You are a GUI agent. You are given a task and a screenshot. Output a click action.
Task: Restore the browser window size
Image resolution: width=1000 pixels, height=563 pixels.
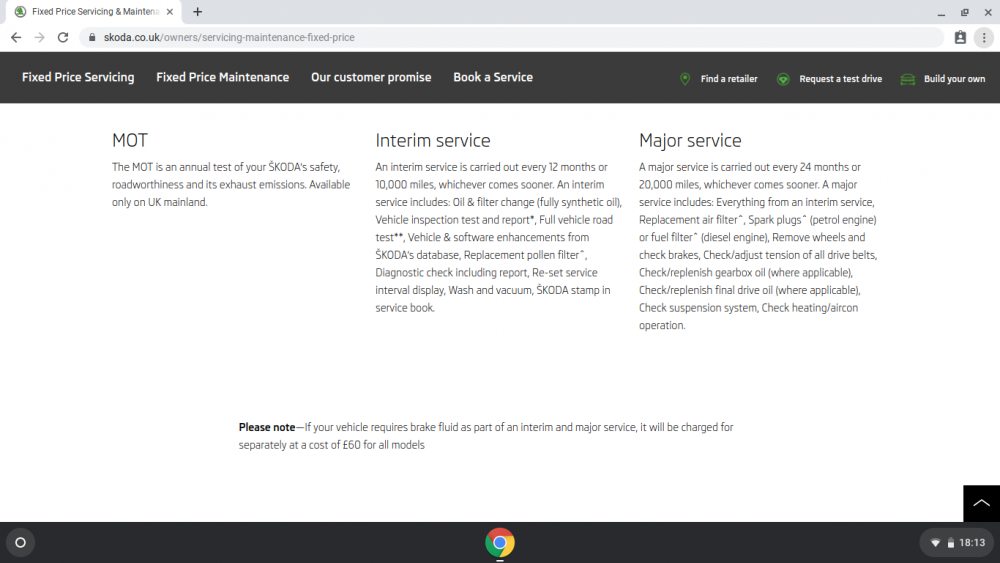(x=965, y=12)
